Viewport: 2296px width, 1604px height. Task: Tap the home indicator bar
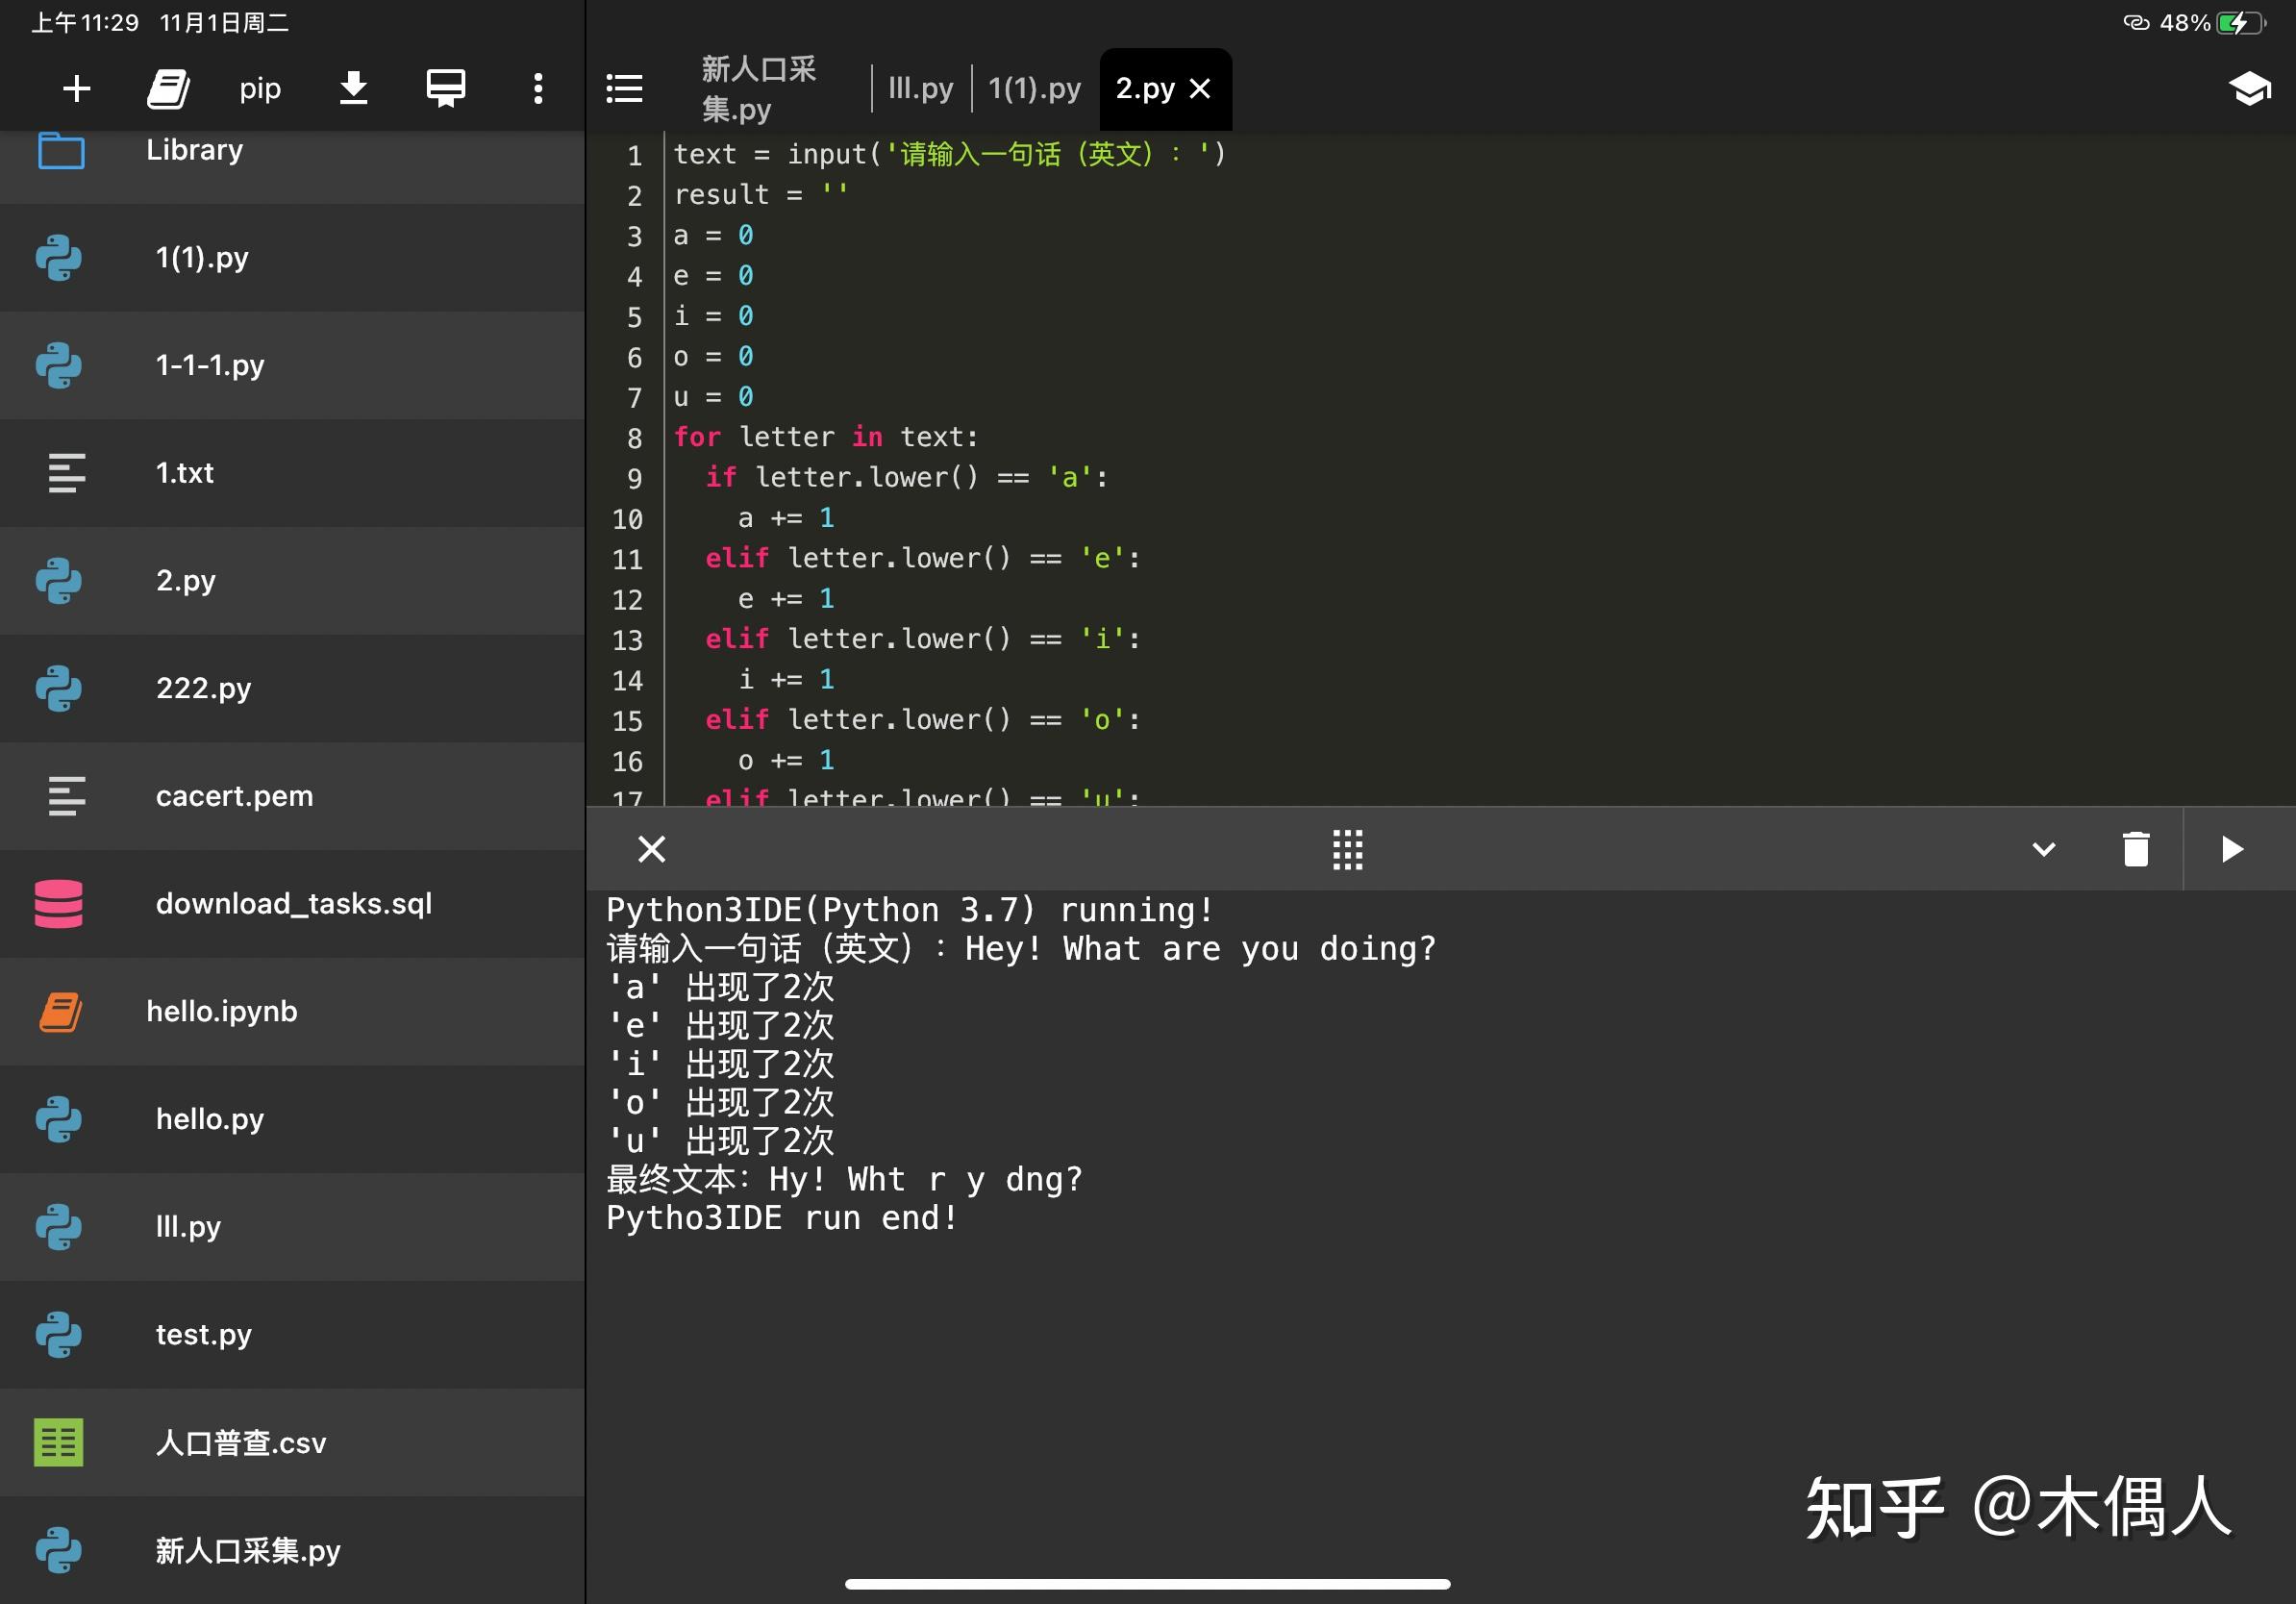pyautogui.click(x=1147, y=1584)
